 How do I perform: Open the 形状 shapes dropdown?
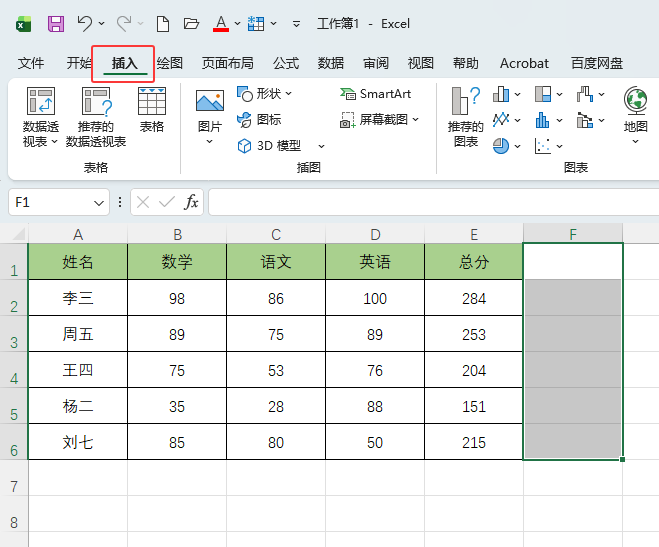coord(264,94)
